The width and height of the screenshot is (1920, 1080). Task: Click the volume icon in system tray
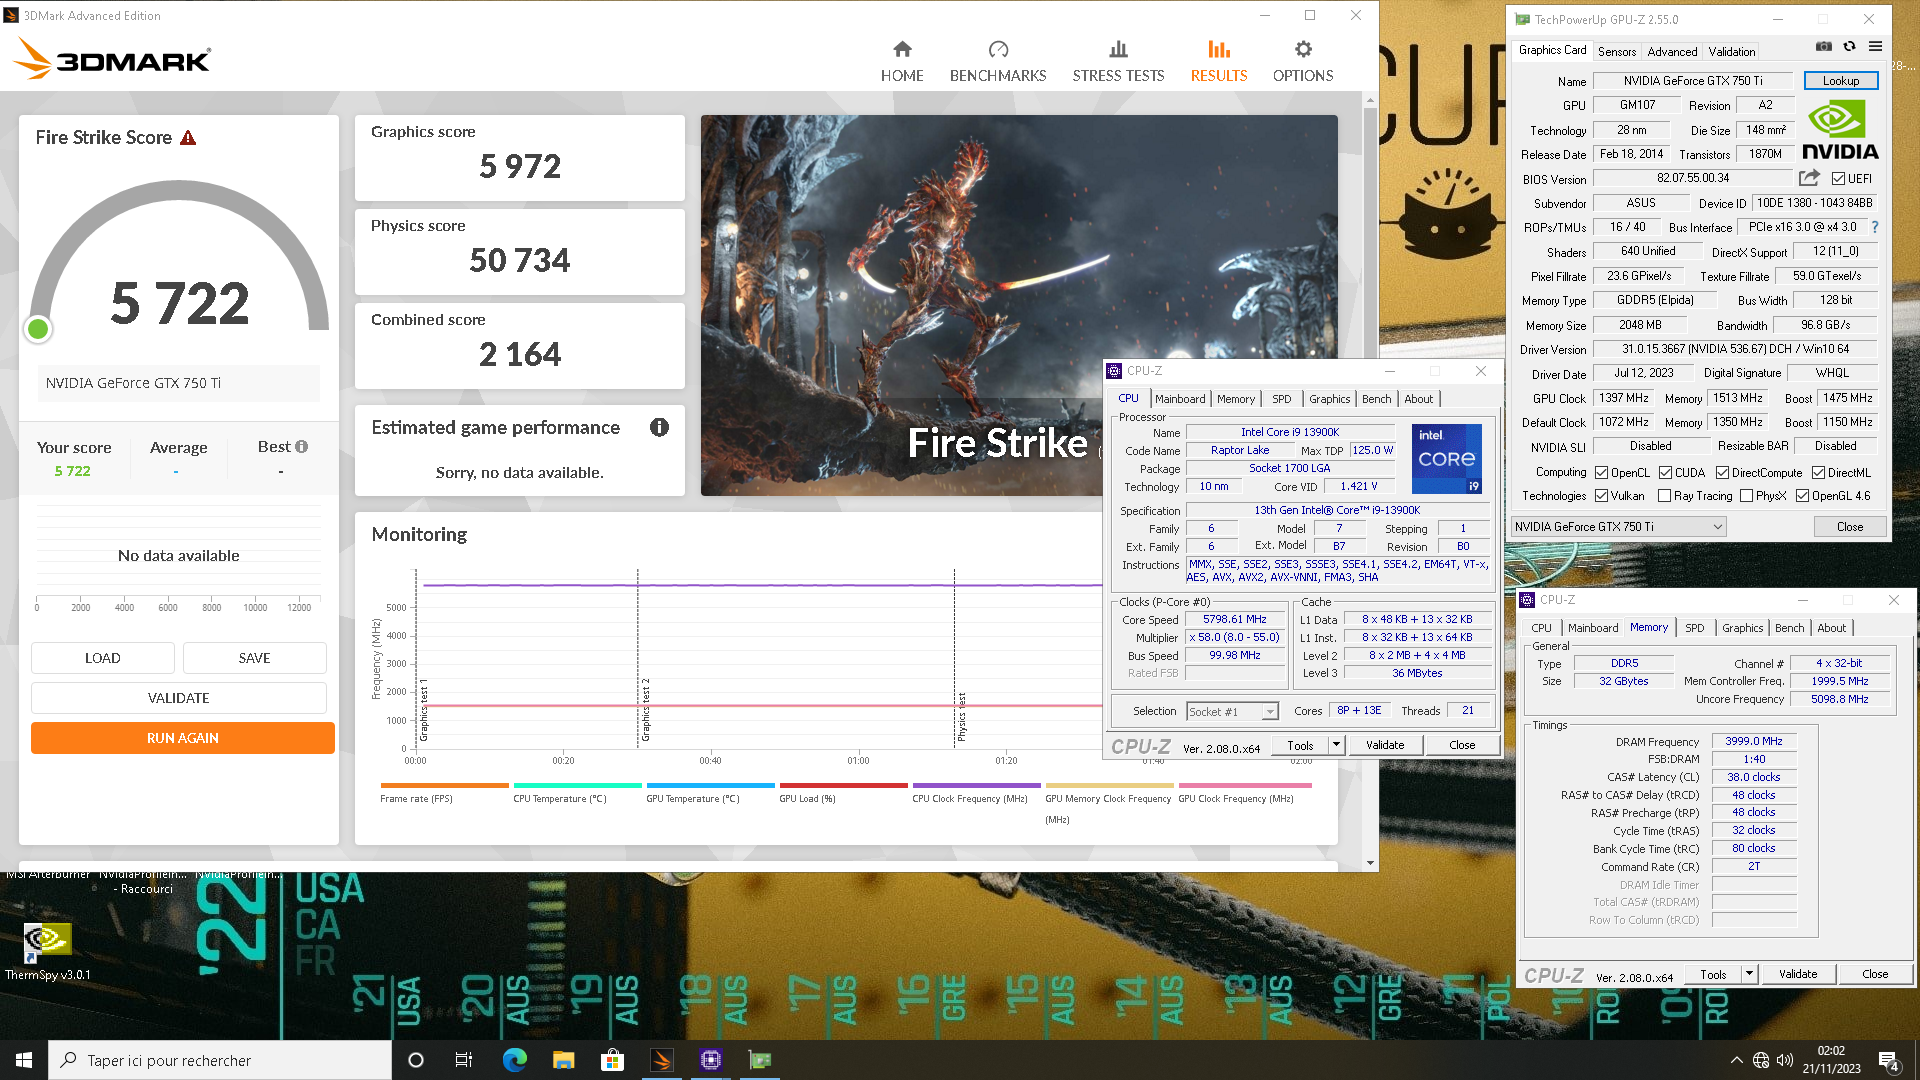(1785, 1060)
